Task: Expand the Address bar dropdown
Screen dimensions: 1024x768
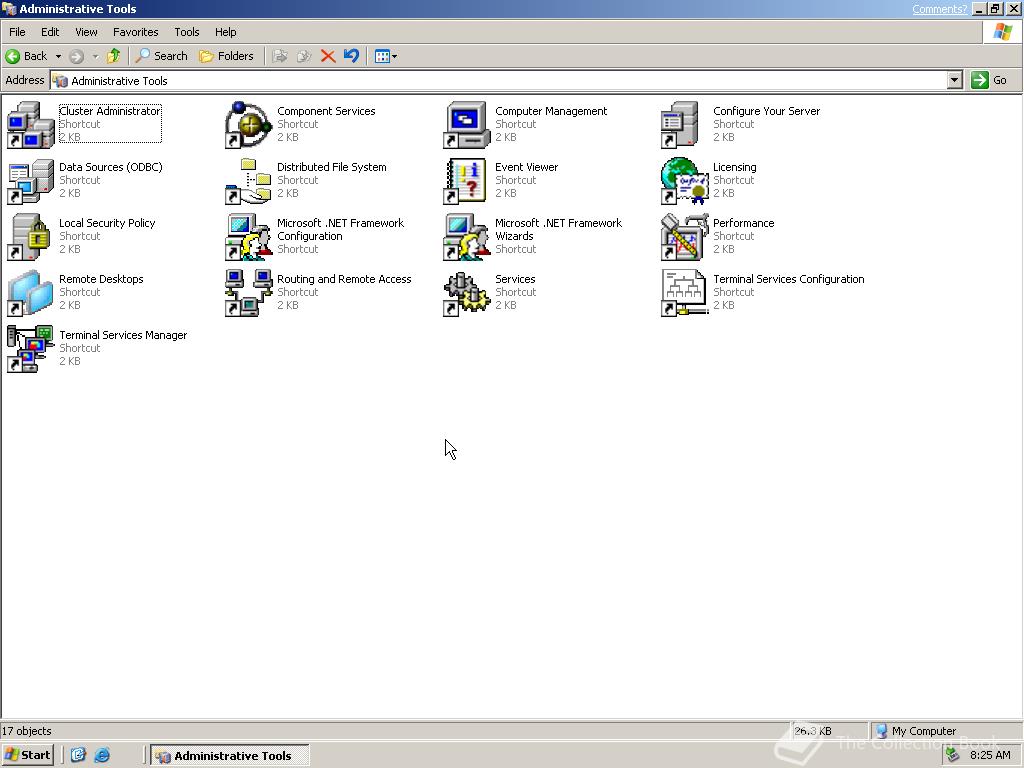Action: (955, 80)
